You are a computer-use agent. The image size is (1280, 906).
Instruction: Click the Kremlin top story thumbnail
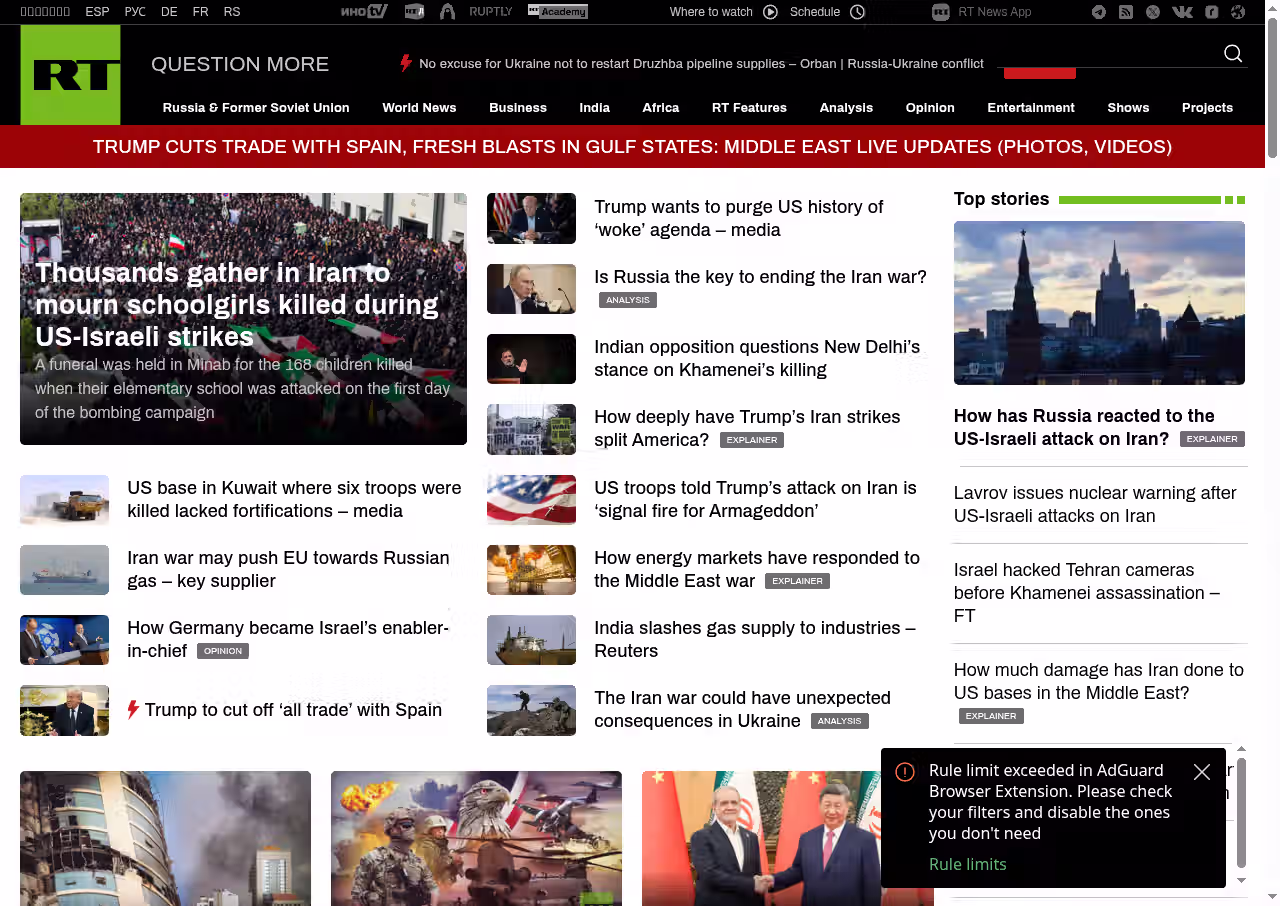(1099, 302)
